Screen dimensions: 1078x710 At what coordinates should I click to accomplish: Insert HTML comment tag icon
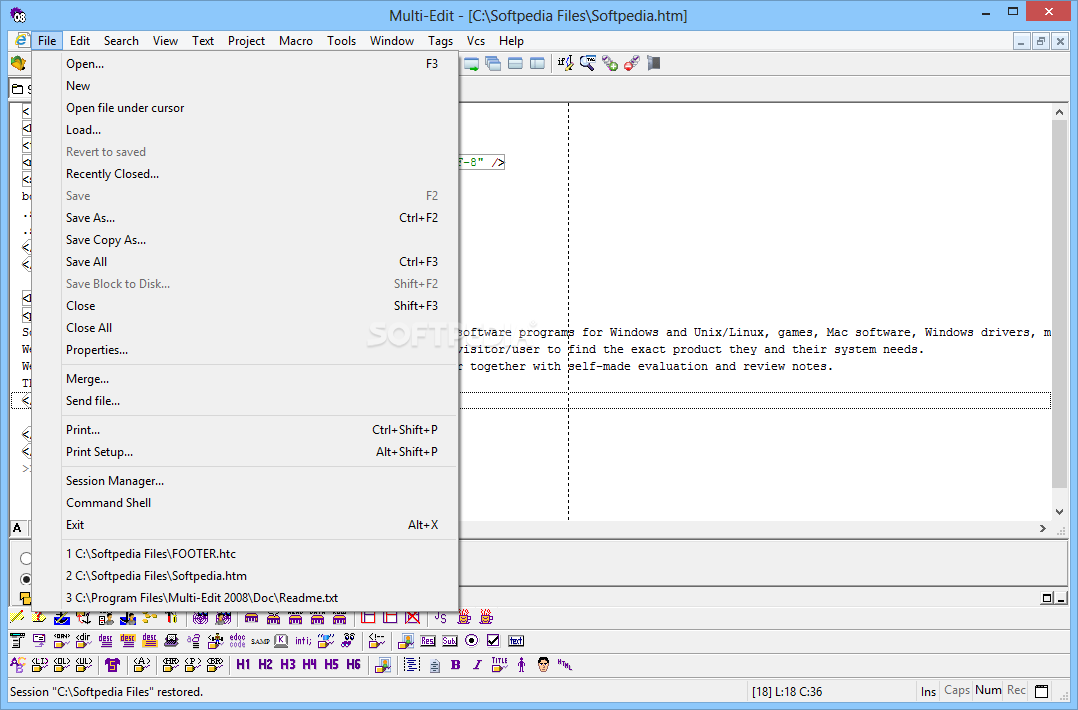click(376, 641)
